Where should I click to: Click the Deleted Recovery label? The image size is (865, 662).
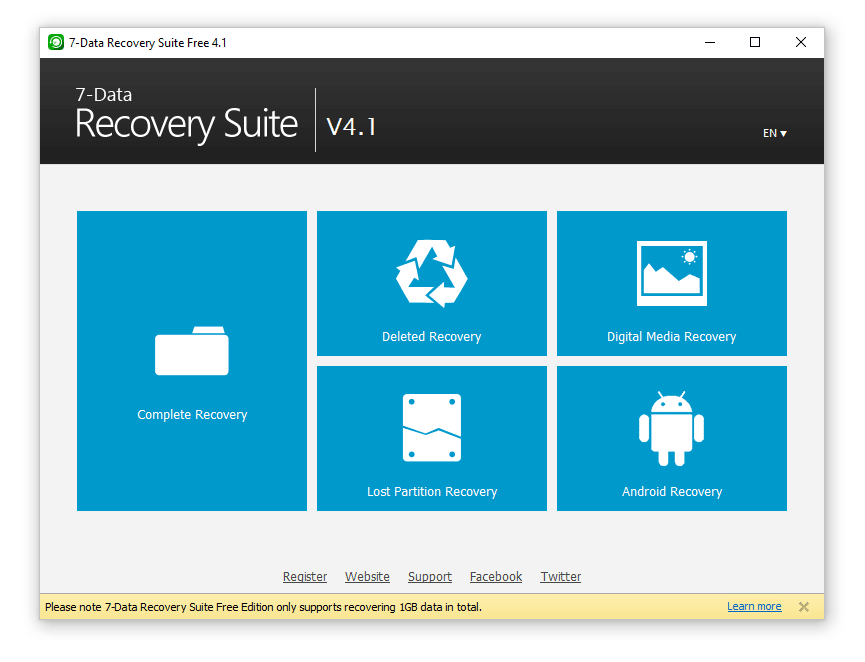[431, 337]
